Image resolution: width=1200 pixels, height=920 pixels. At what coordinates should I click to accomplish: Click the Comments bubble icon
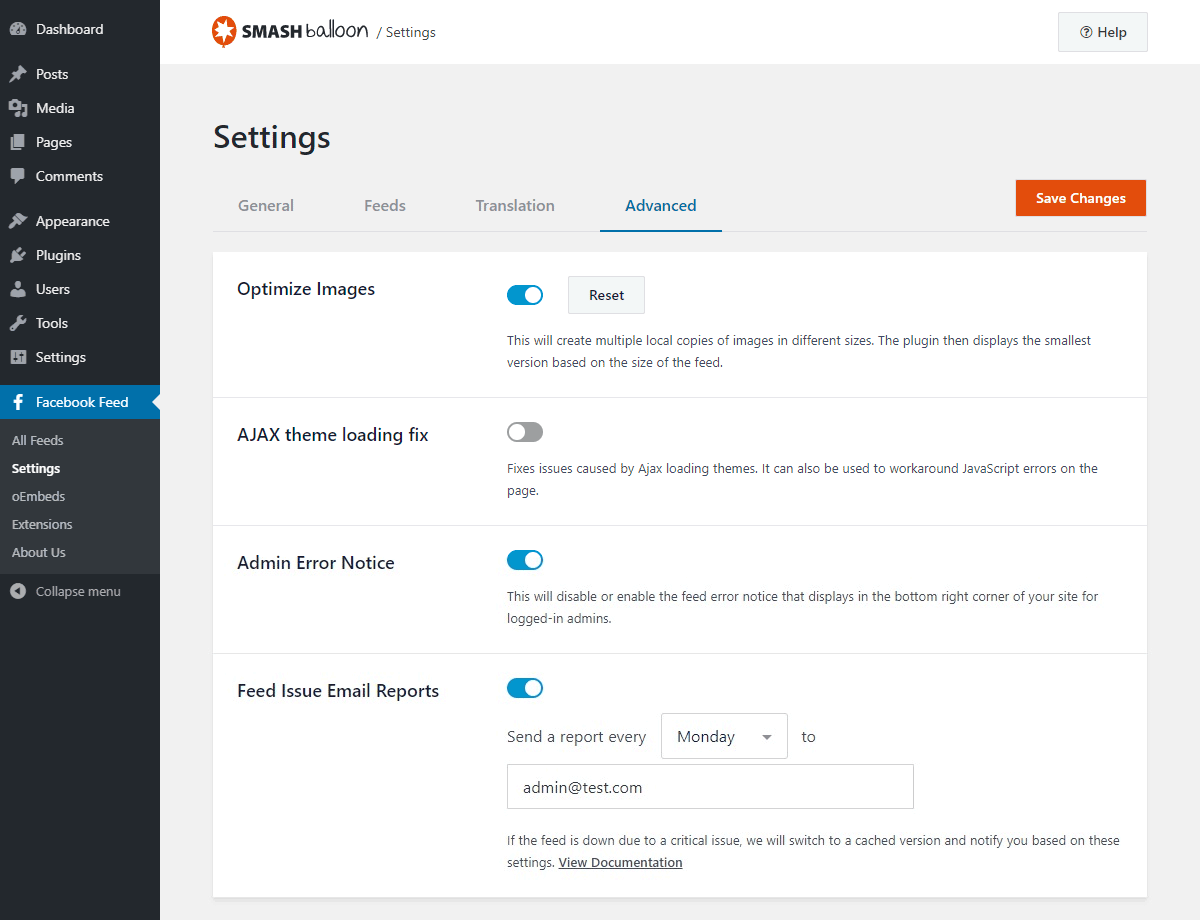[x=18, y=176]
